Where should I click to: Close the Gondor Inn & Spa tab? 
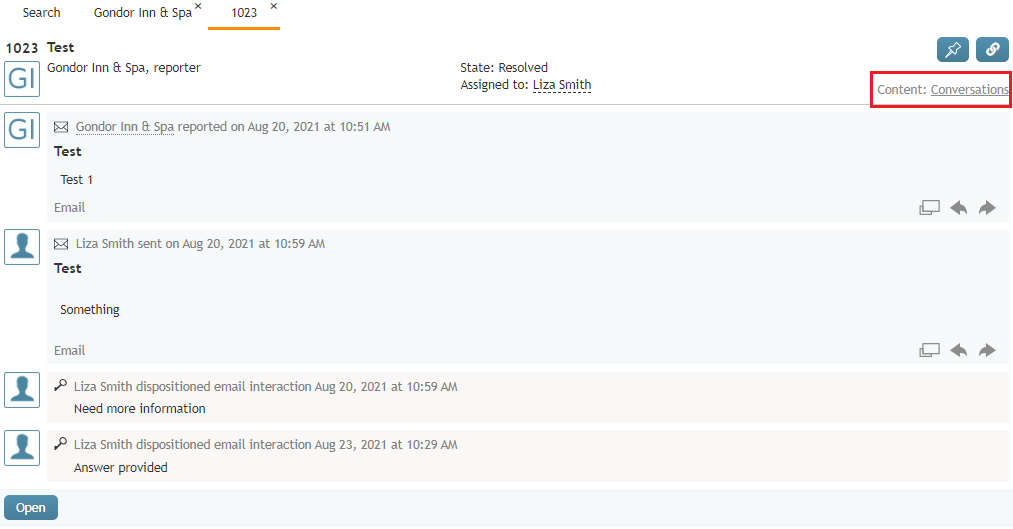tap(198, 6)
